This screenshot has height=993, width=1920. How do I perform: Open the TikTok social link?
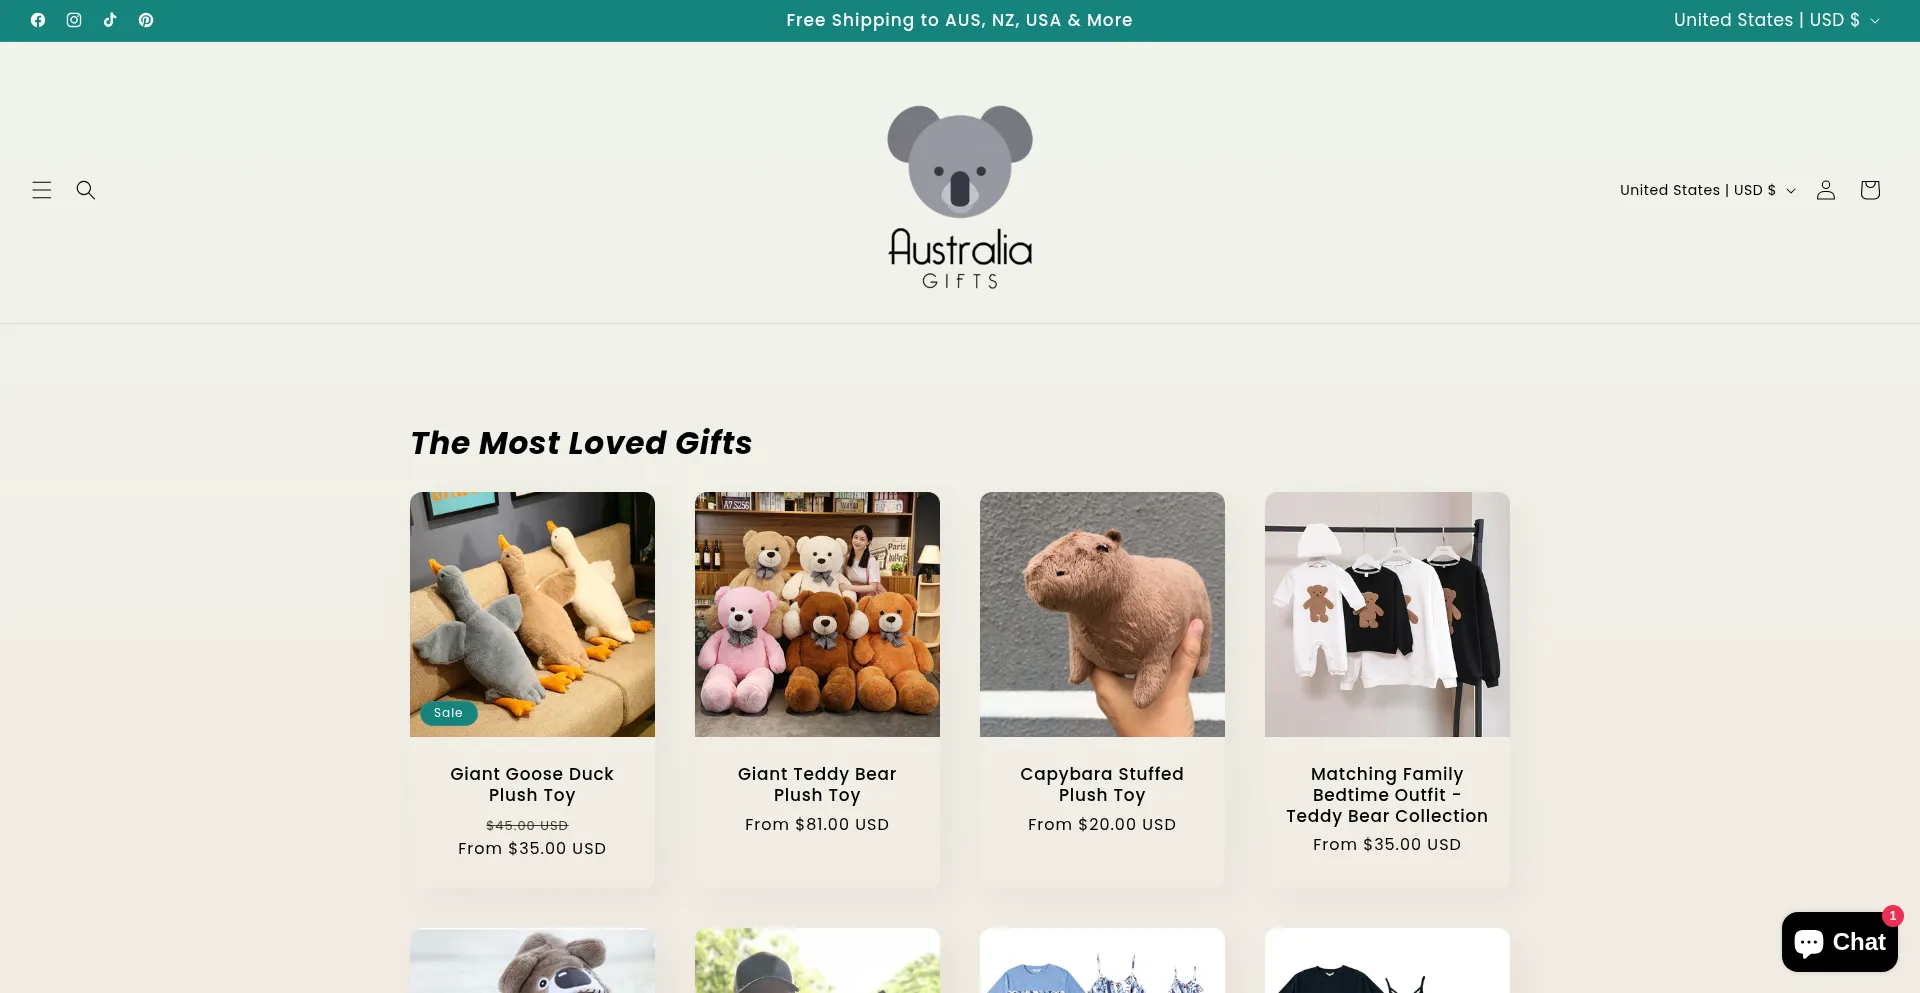click(110, 20)
